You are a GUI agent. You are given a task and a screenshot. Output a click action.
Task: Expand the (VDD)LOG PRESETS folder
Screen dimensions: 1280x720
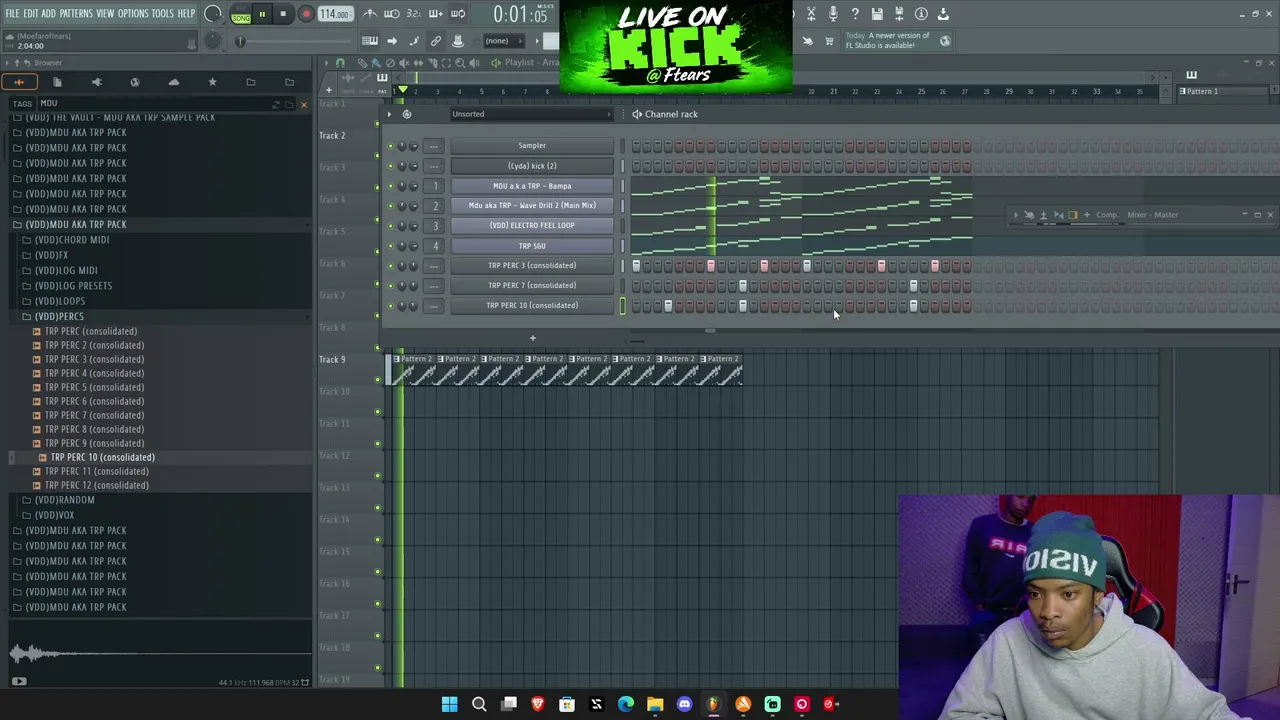73,286
